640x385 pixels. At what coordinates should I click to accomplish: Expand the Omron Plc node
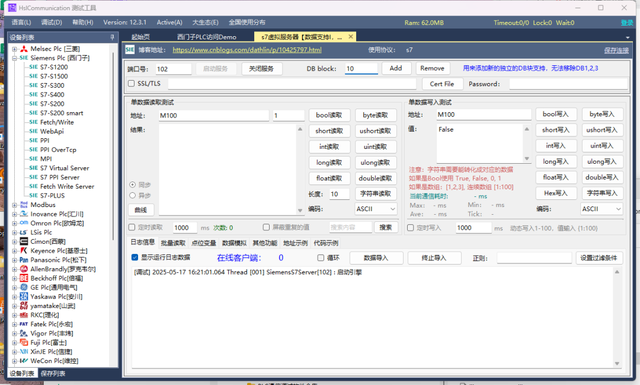14,223
